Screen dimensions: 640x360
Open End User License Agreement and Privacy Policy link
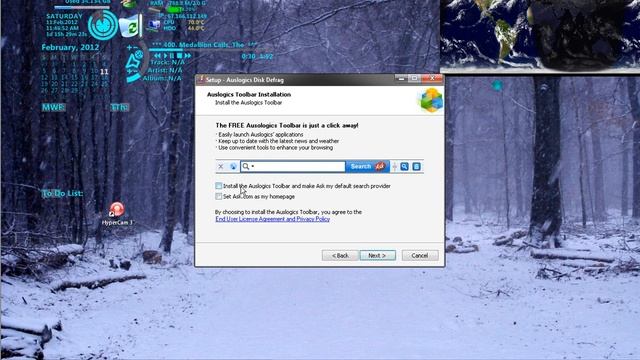(272, 219)
